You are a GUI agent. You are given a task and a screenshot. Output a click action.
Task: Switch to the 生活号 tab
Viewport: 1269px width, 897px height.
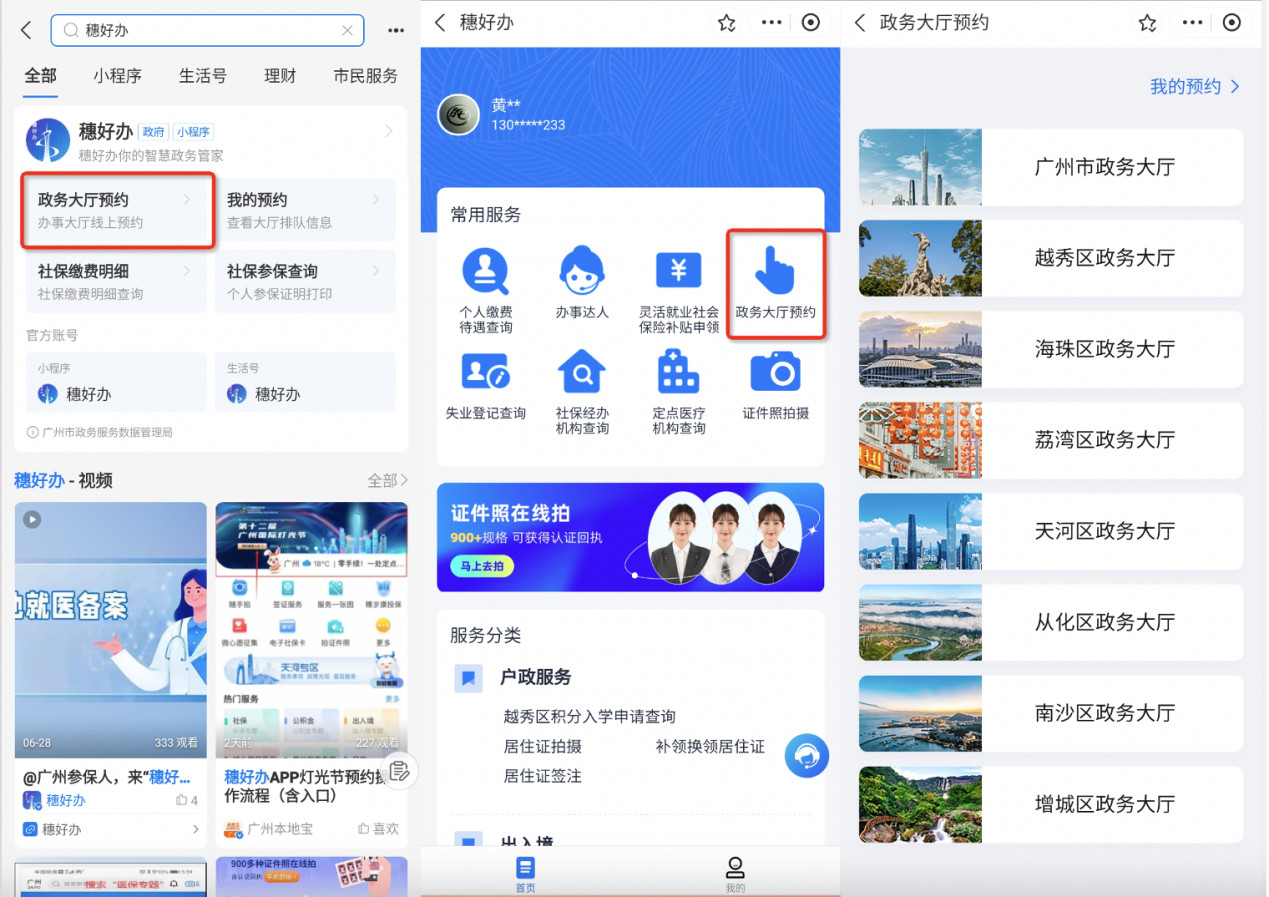(x=203, y=76)
